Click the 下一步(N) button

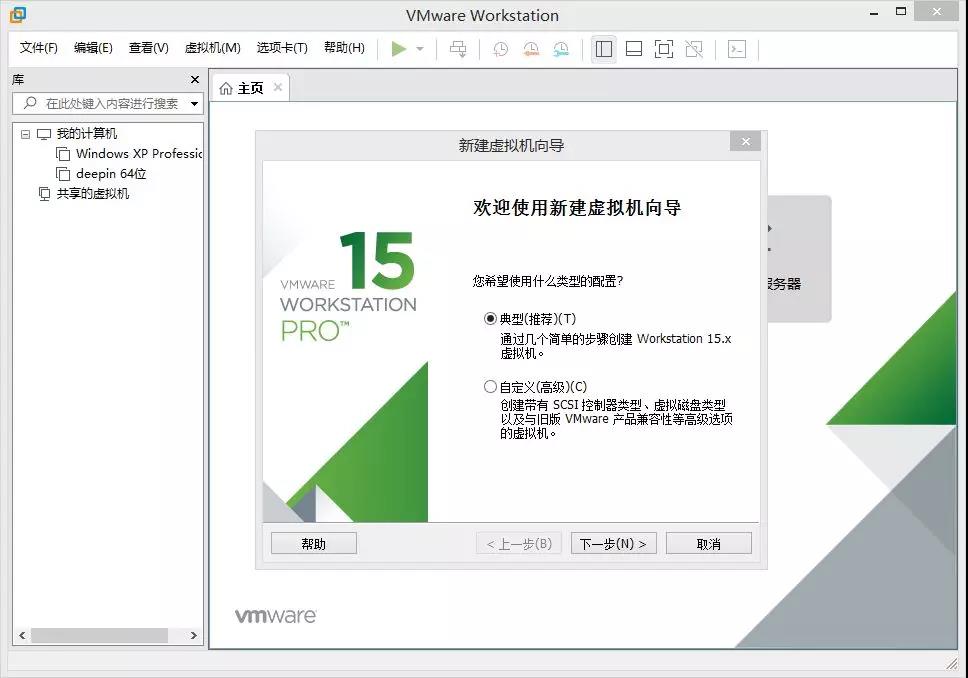click(613, 544)
